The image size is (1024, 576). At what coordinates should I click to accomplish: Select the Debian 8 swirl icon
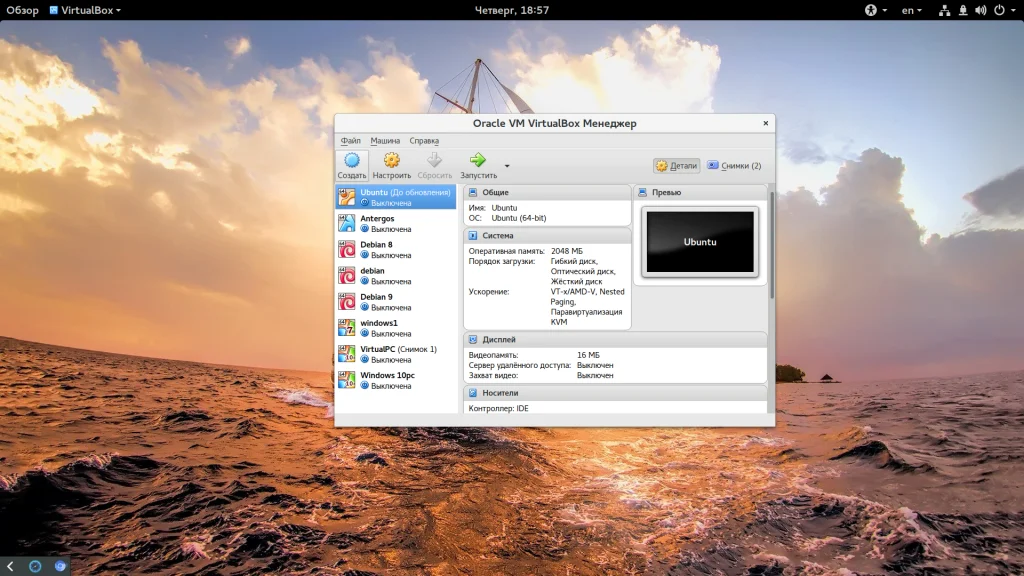(347, 249)
